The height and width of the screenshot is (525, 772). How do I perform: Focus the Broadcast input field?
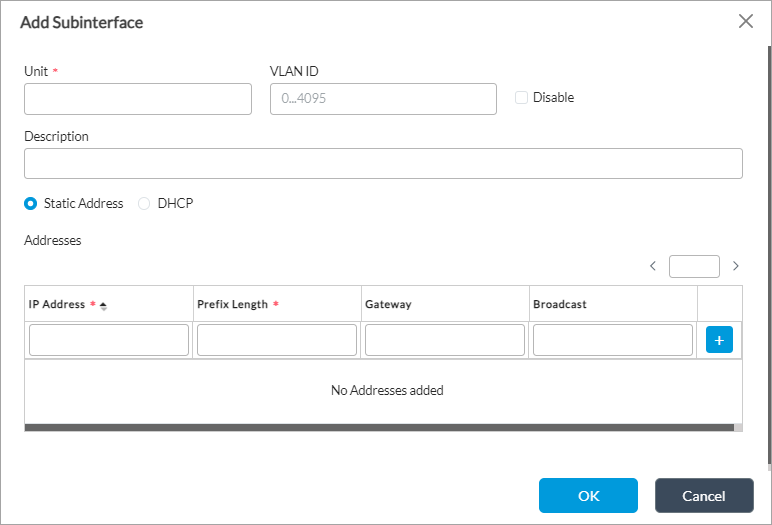coord(613,340)
